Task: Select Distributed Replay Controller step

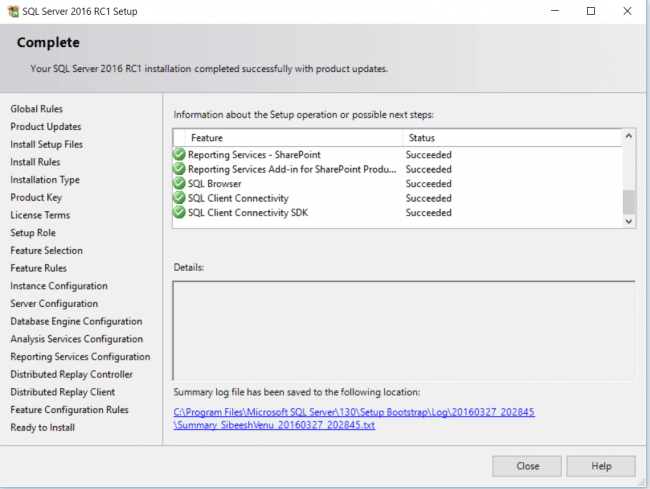Action: point(72,374)
